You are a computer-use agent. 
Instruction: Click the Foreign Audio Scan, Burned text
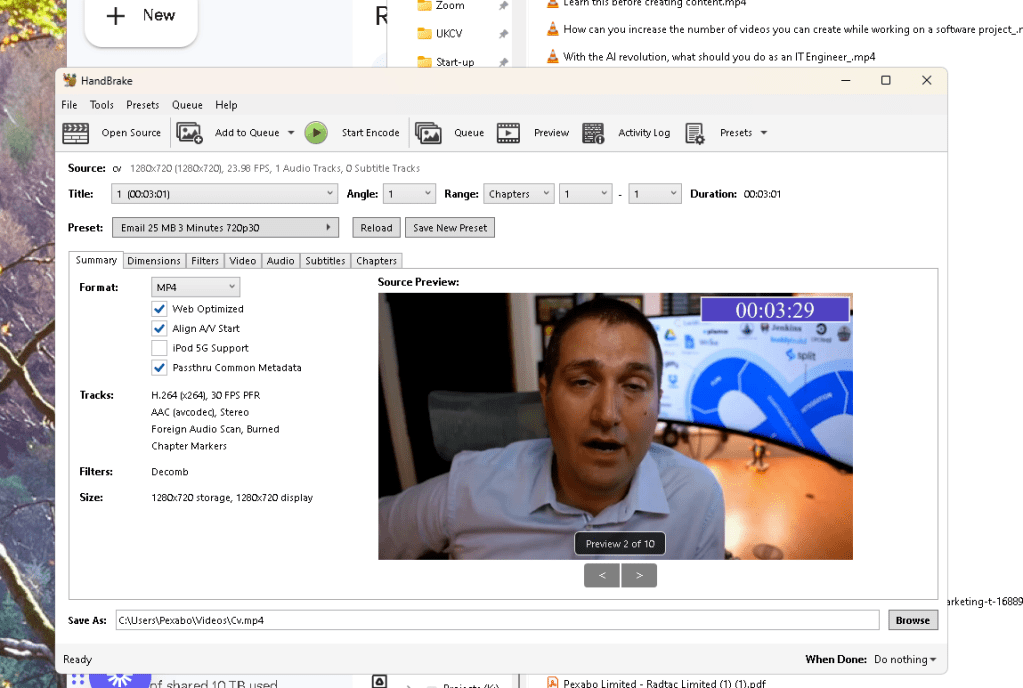(x=215, y=429)
